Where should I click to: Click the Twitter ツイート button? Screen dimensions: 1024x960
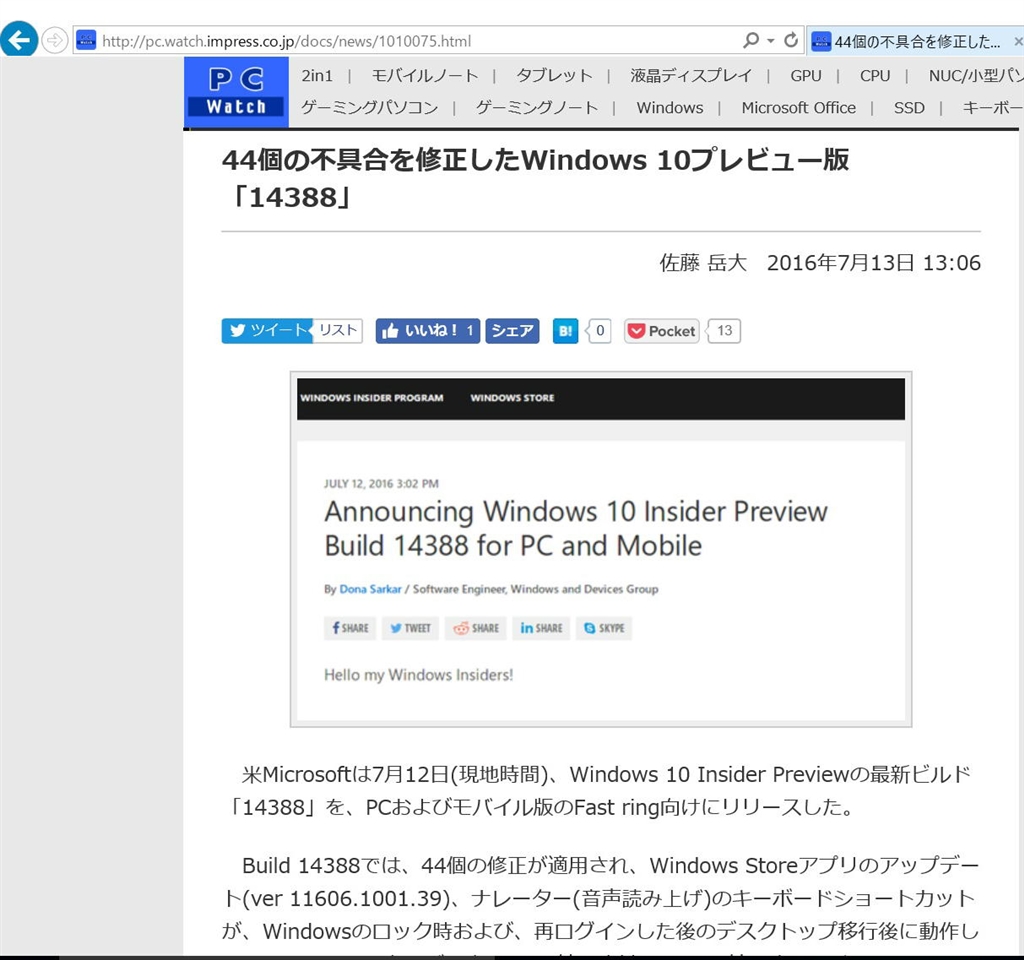[x=267, y=330]
